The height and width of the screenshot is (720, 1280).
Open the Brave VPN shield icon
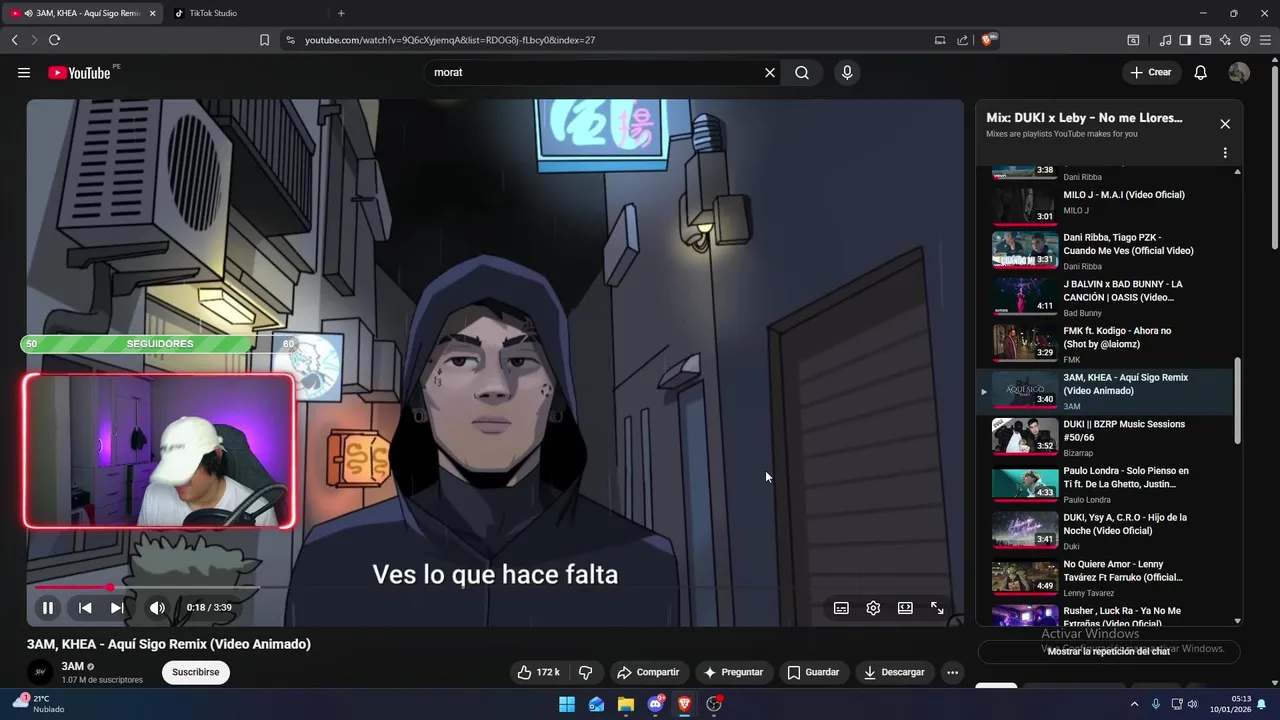1245,40
